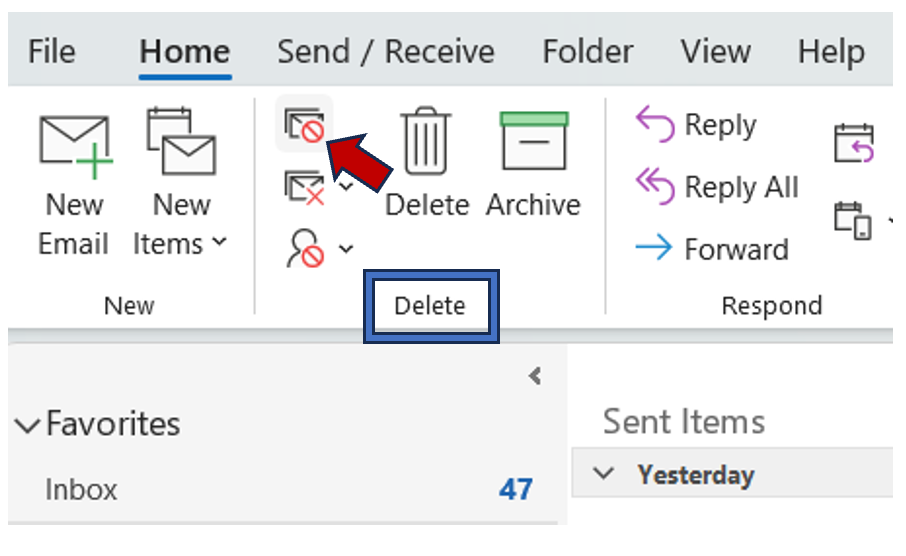The height and width of the screenshot is (556, 906).
Task: Click the Ignore conversation icon
Action: 304,125
